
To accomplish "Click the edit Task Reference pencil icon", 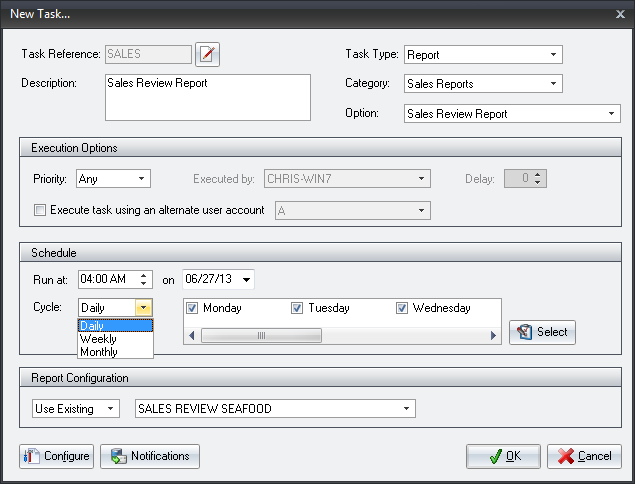I will coord(207,54).
